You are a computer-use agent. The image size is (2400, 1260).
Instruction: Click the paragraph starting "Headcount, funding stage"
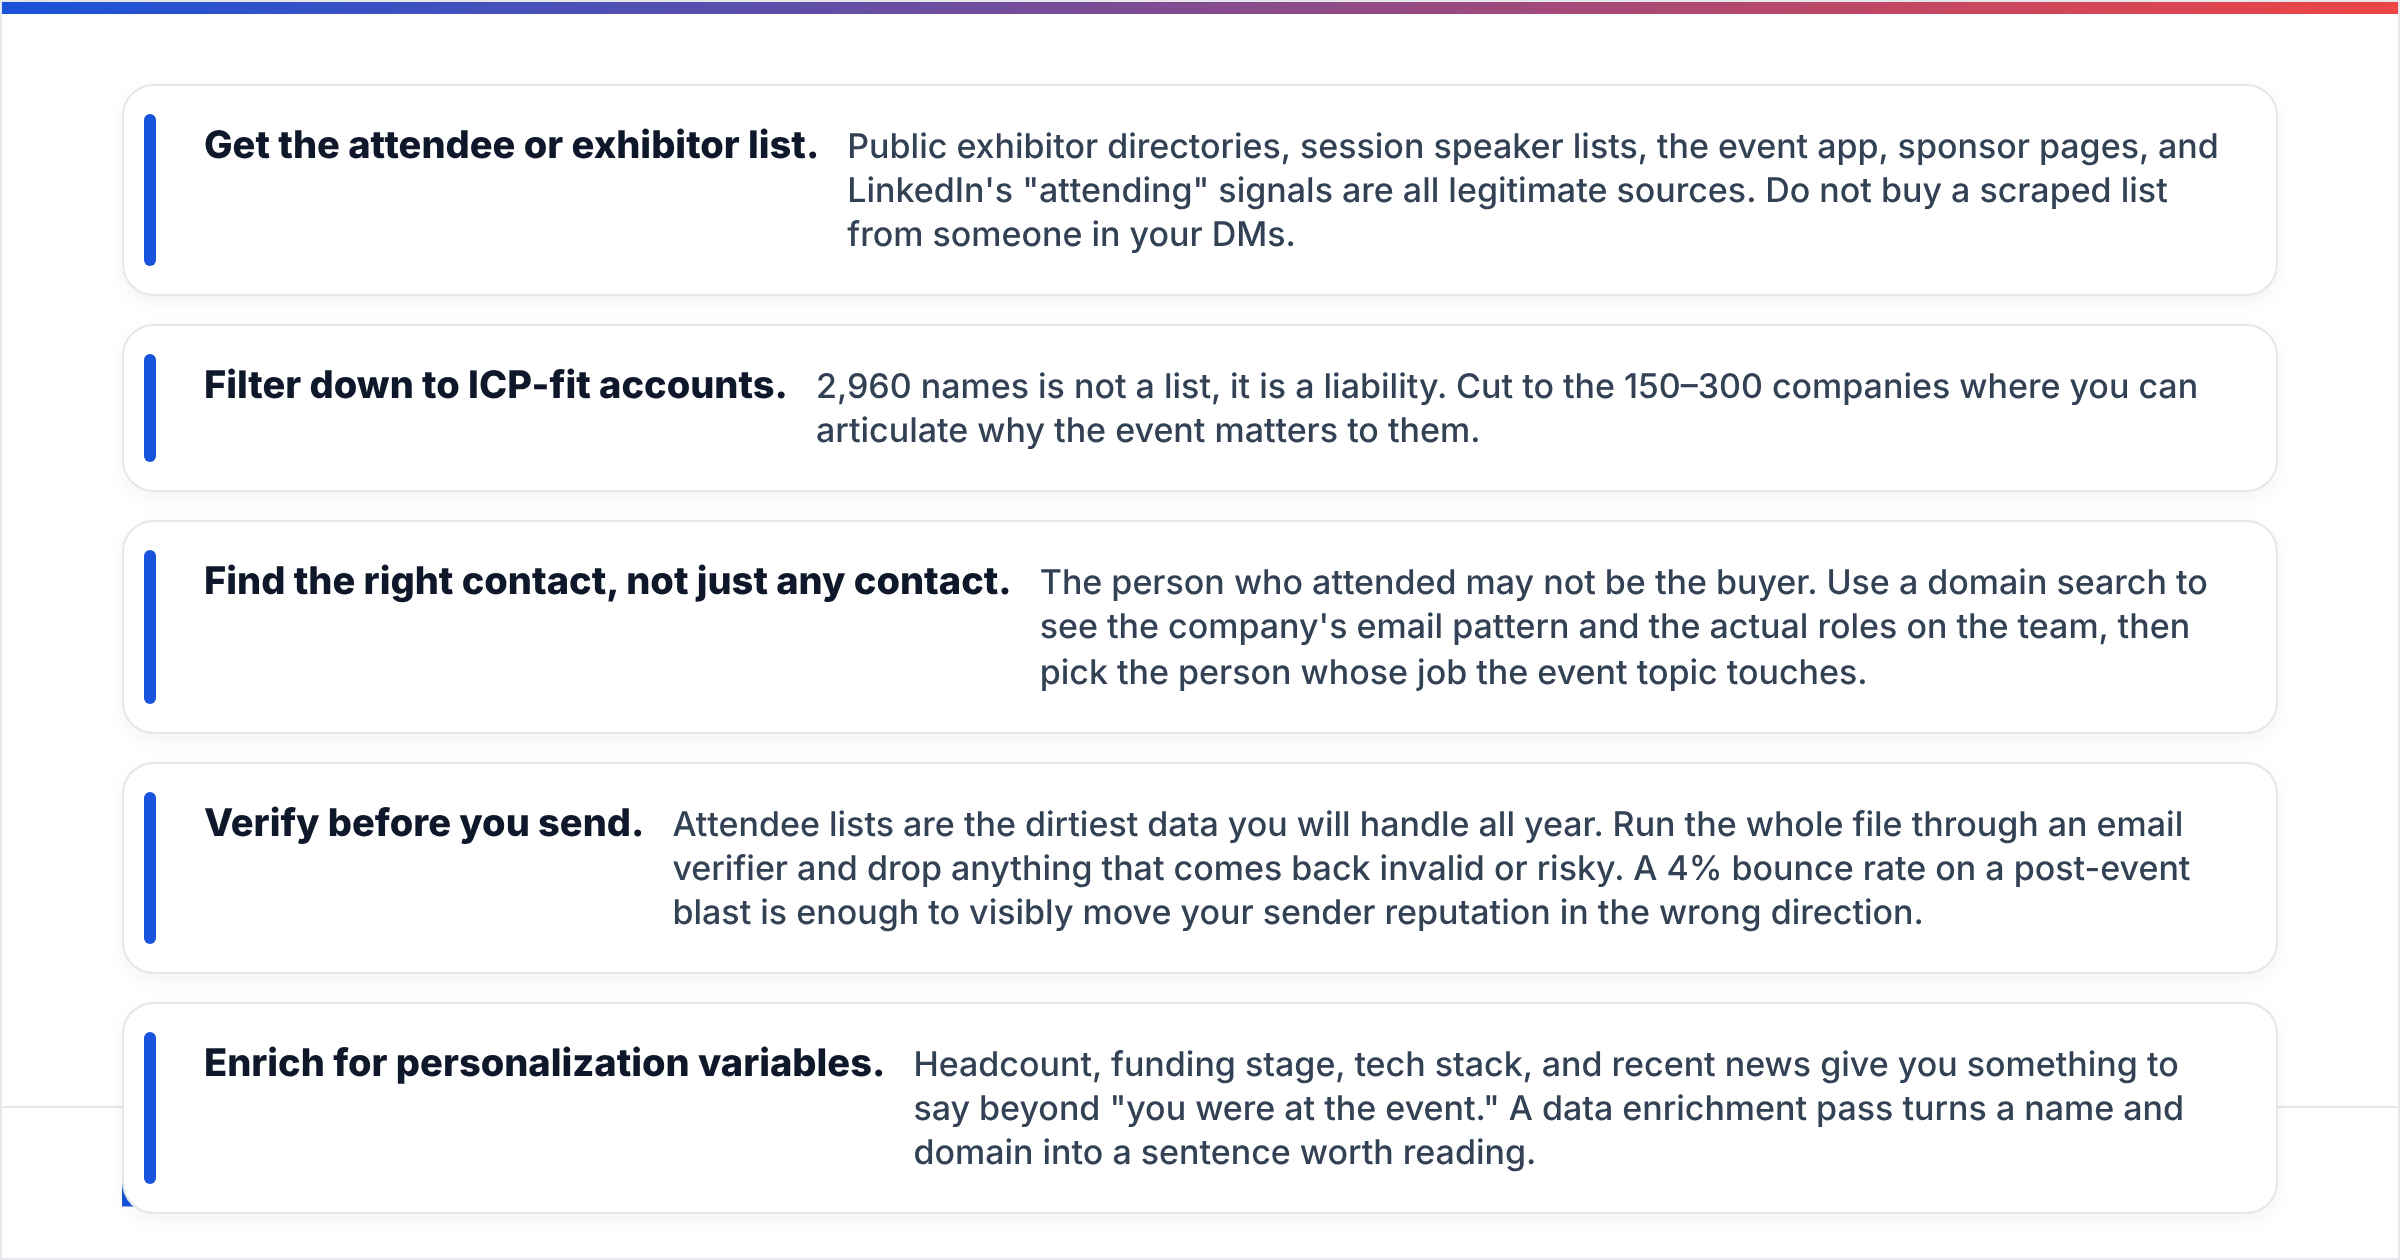click(1548, 1108)
